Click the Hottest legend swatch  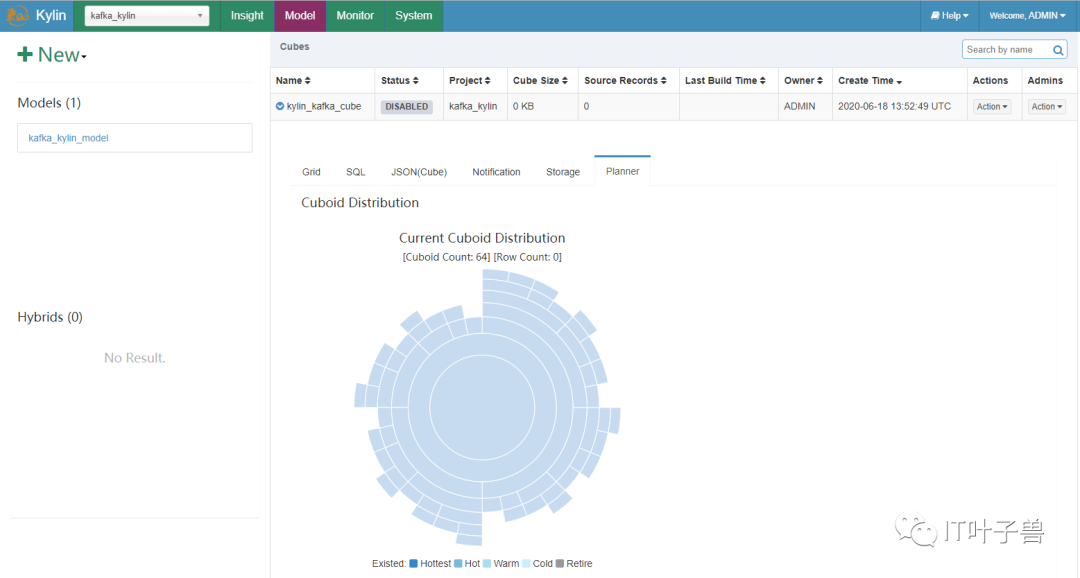tap(413, 563)
